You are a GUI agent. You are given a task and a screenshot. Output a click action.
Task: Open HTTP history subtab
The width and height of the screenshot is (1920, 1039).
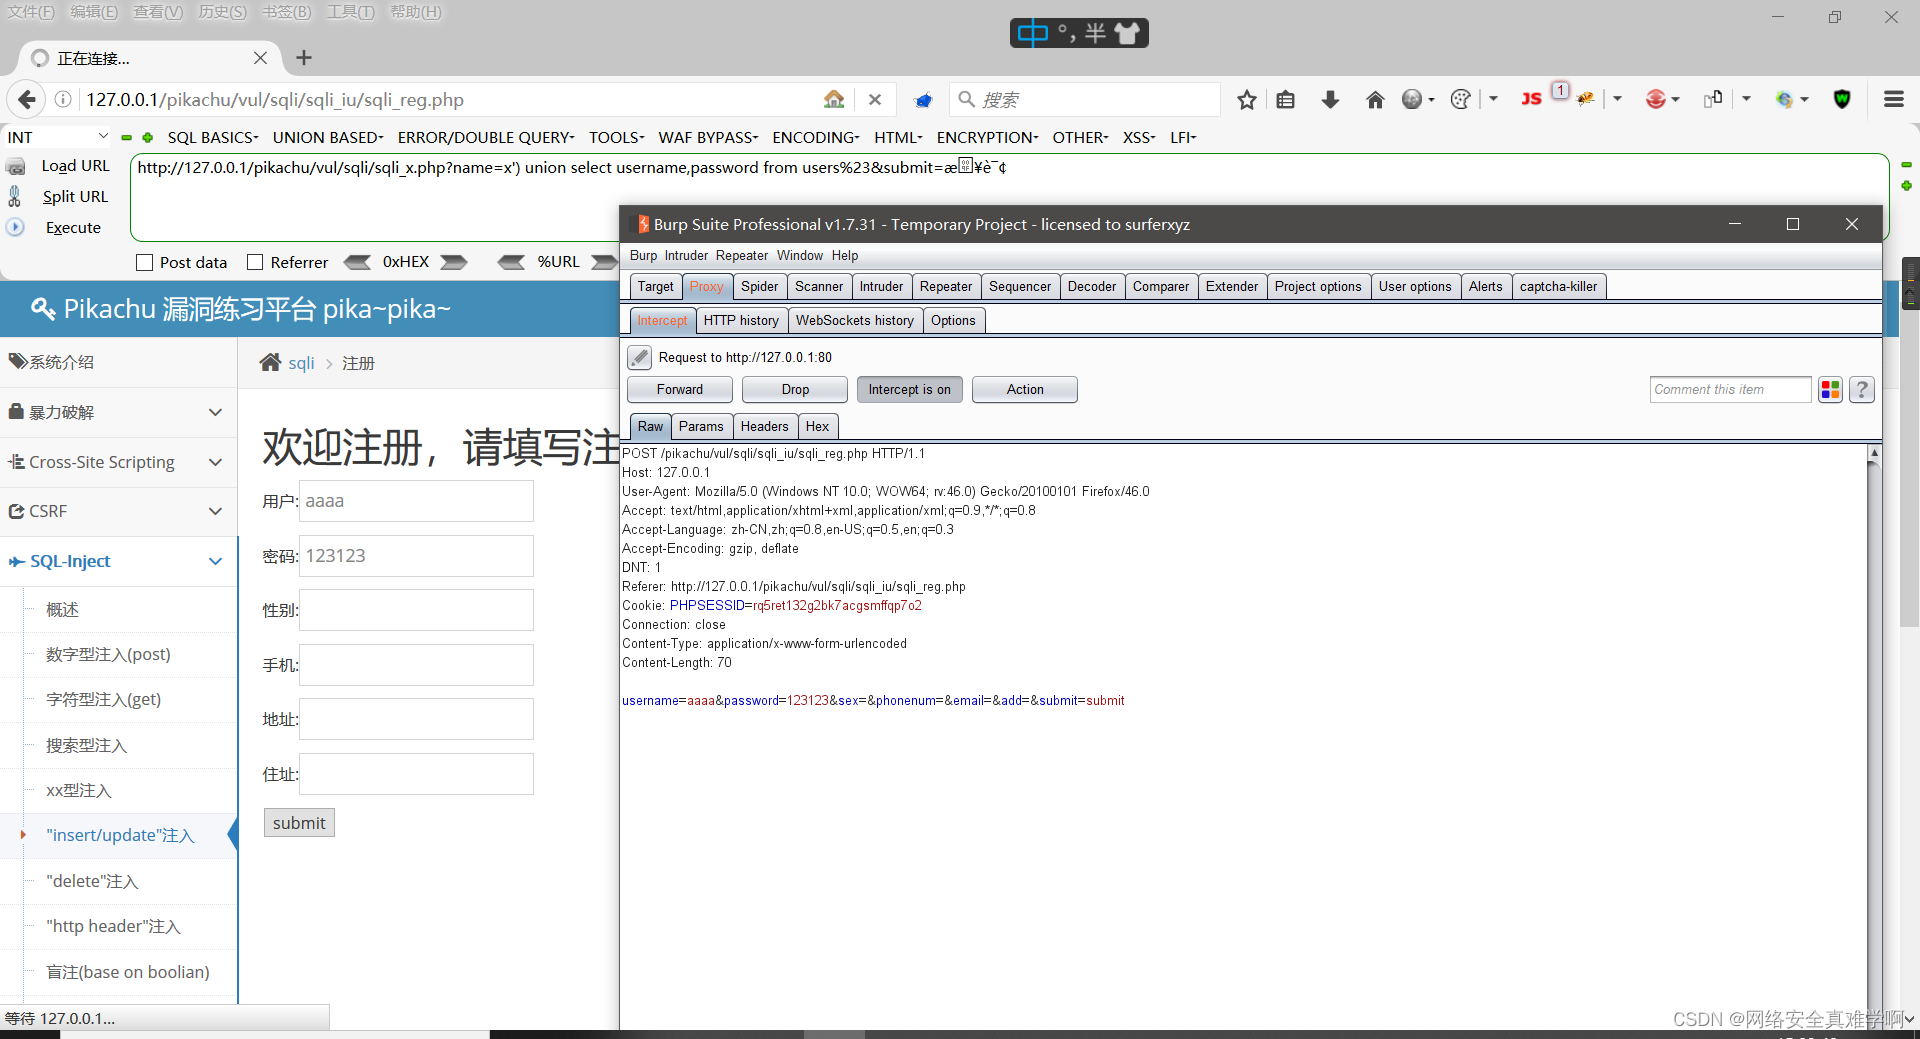pyautogui.click(x=741, y=321)
